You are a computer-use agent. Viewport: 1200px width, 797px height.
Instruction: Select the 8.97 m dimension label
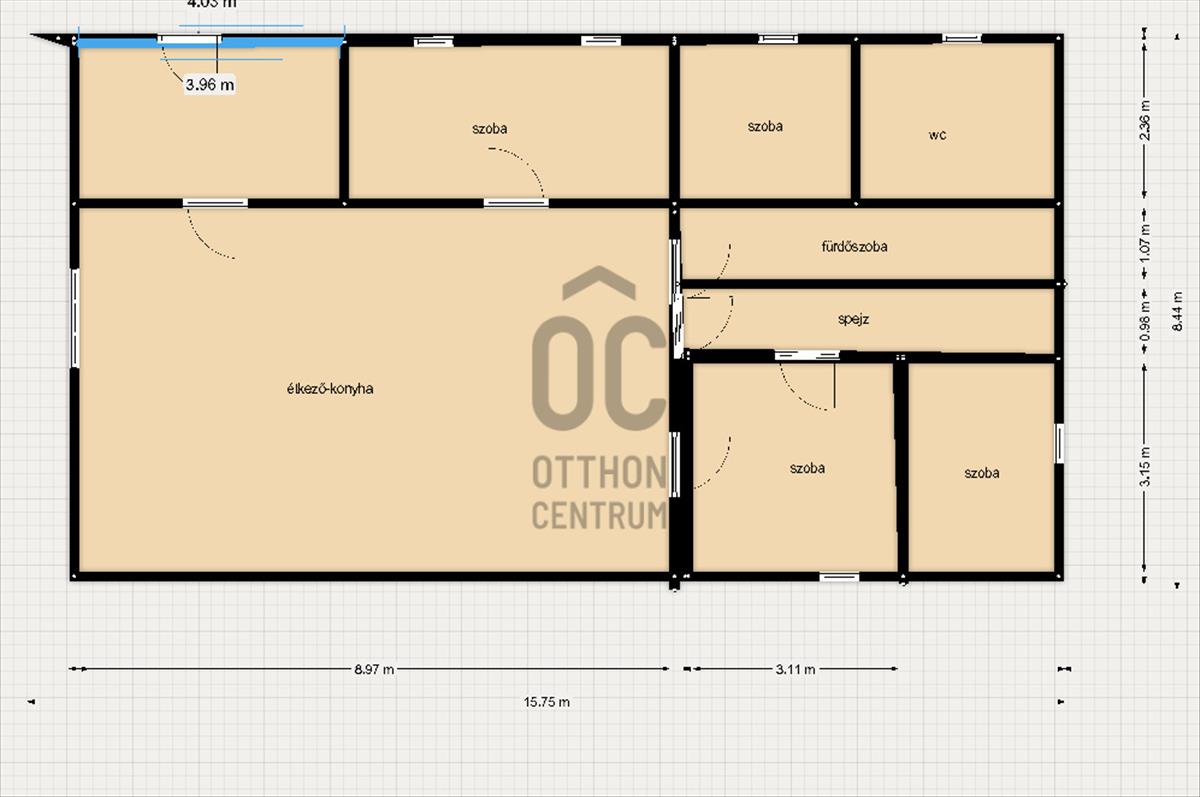click(374, 669)
